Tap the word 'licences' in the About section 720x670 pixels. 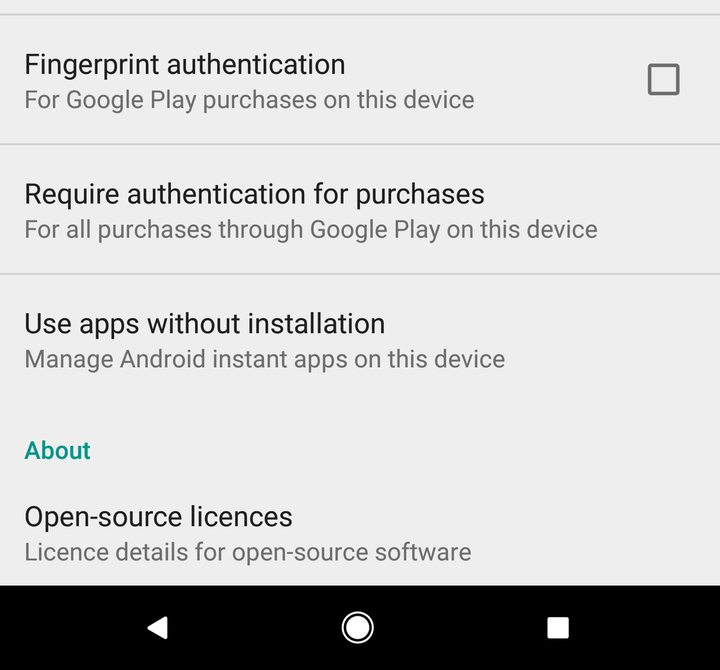click(241, 517)
